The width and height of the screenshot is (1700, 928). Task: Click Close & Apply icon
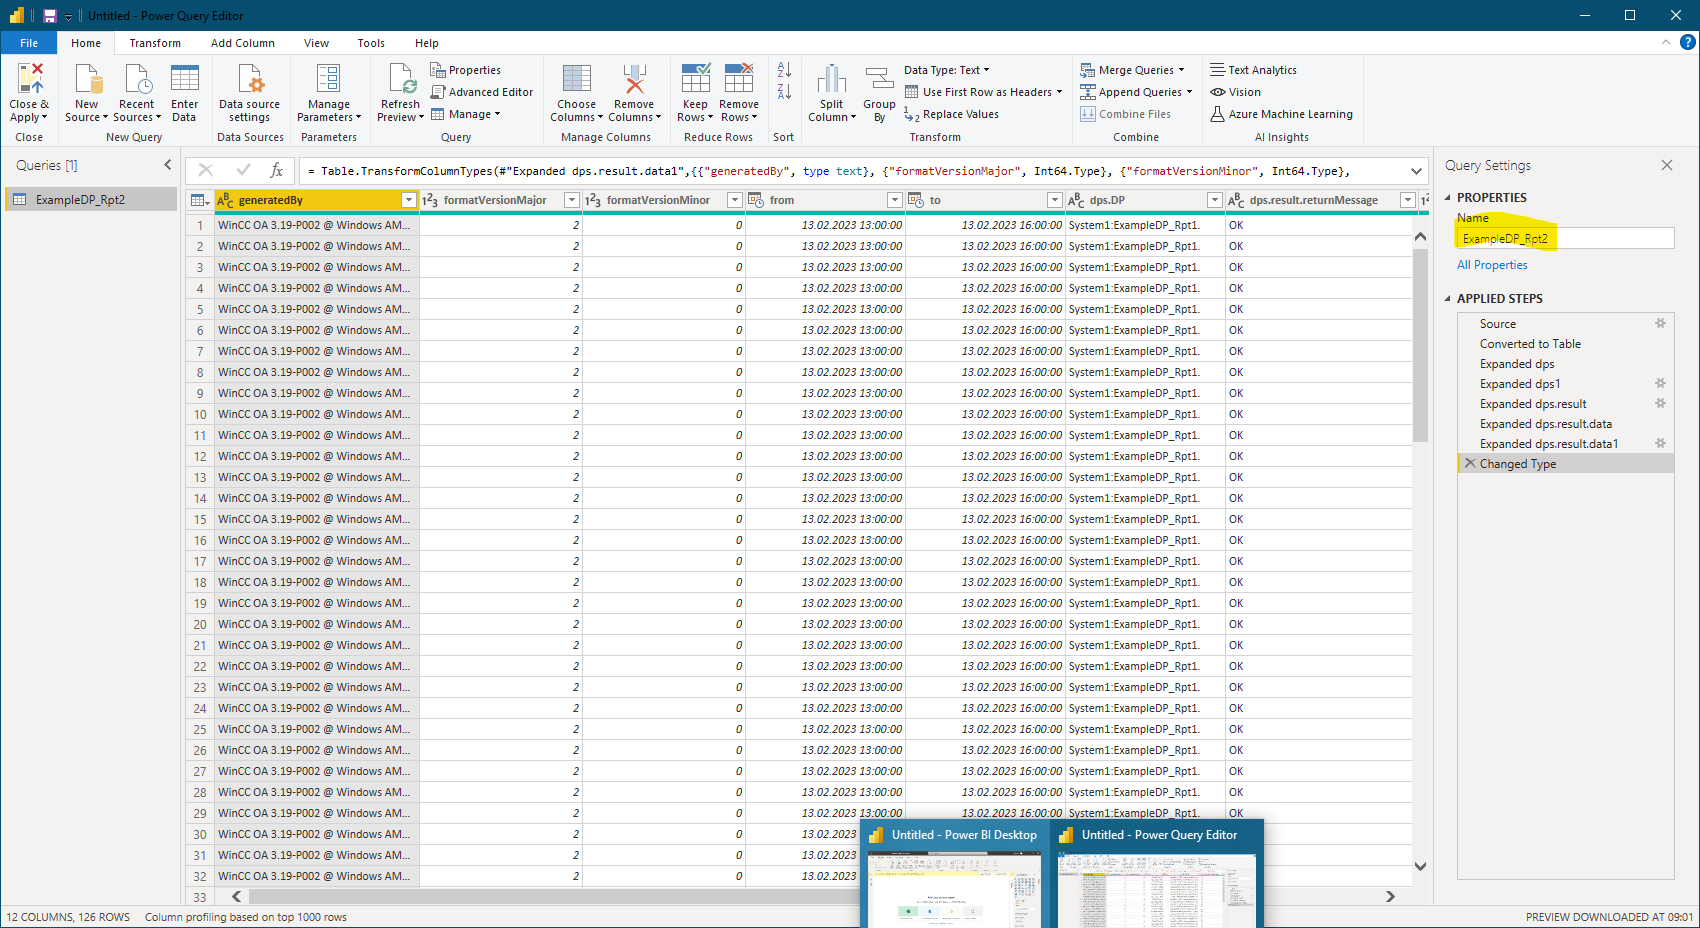point(30,79)
